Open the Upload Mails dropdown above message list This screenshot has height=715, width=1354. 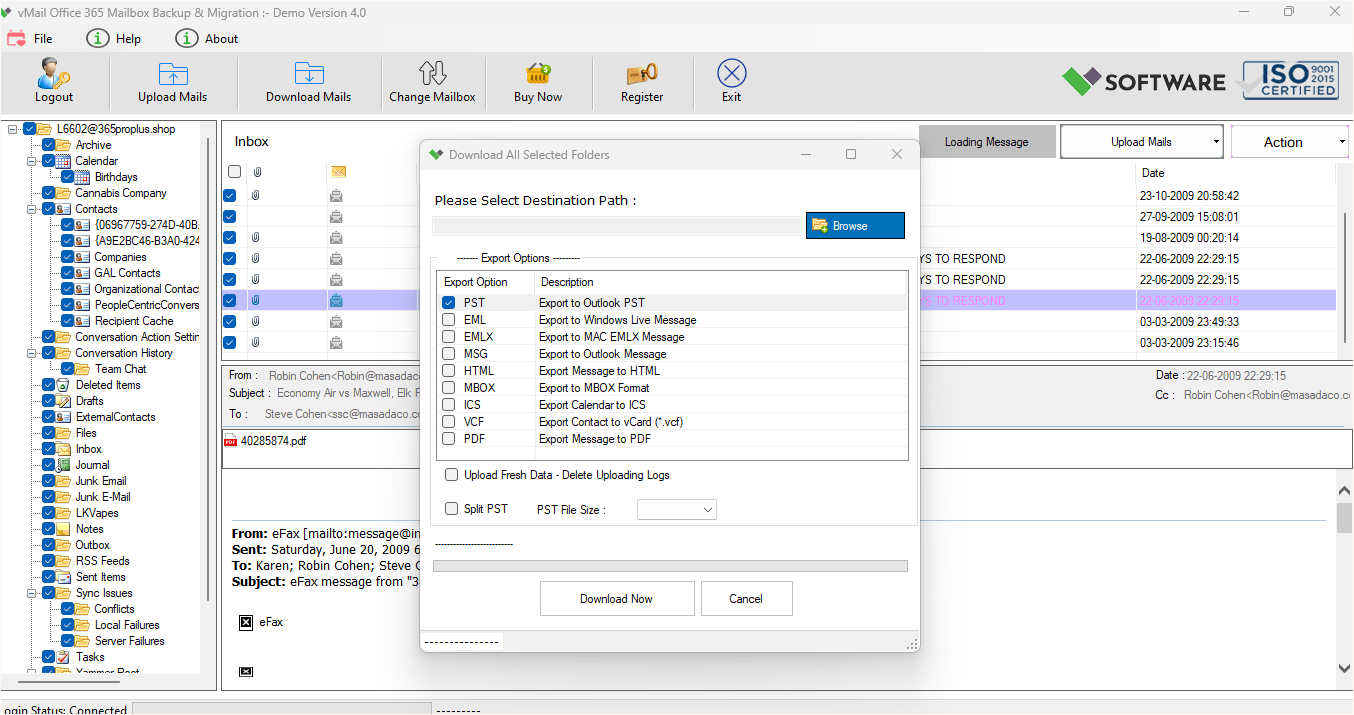coord(1142,142)
